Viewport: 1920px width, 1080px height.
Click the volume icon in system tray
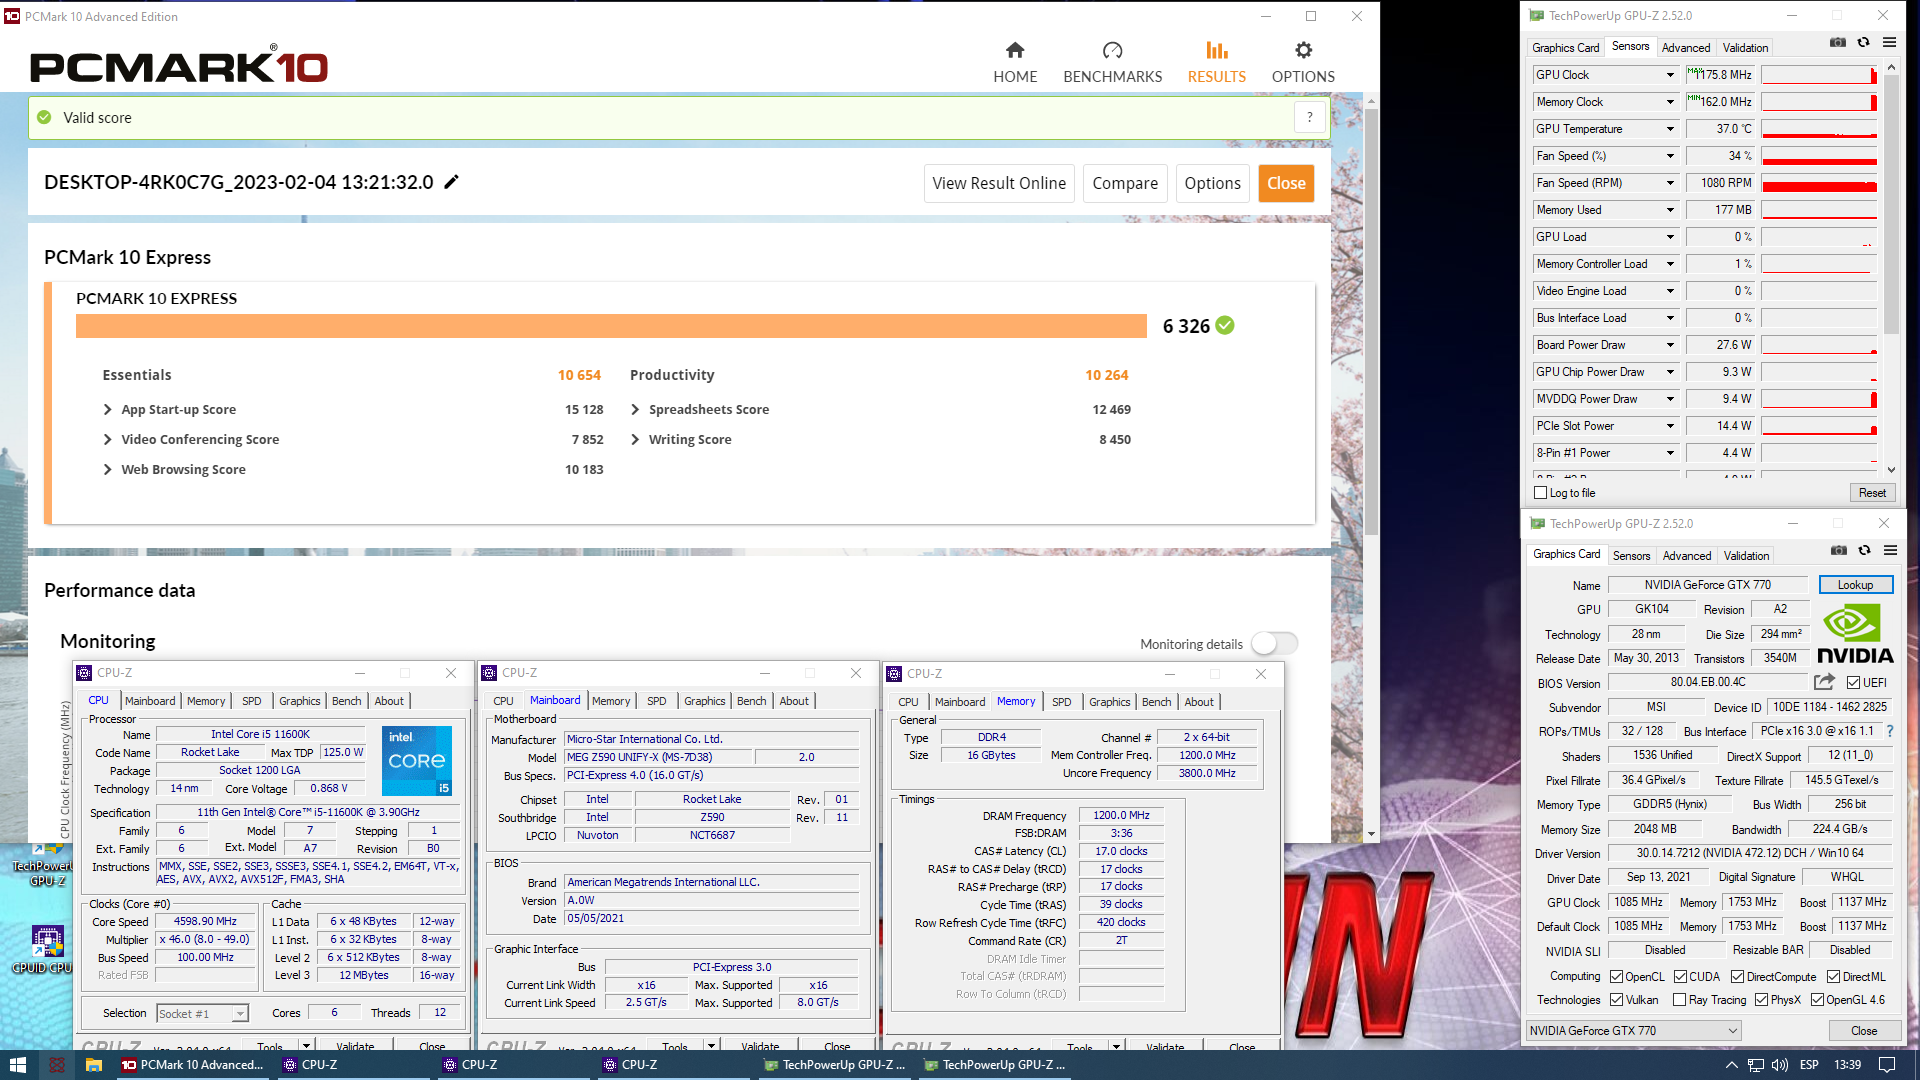1780,1065
